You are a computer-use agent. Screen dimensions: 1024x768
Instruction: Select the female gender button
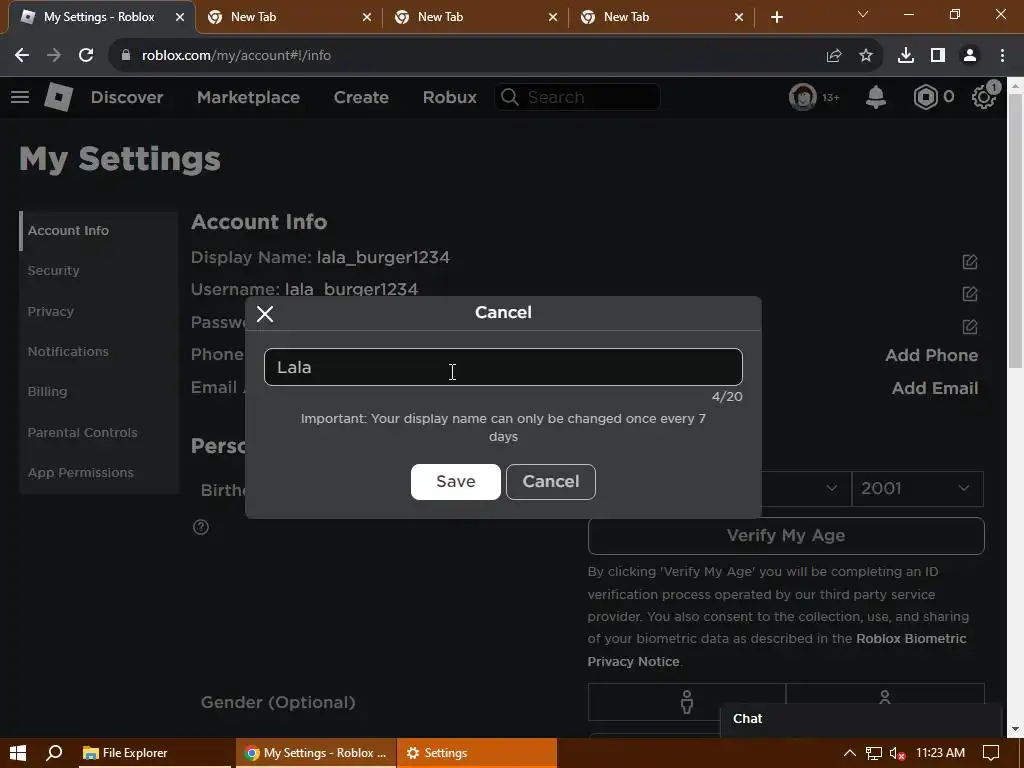click(686, 702)
